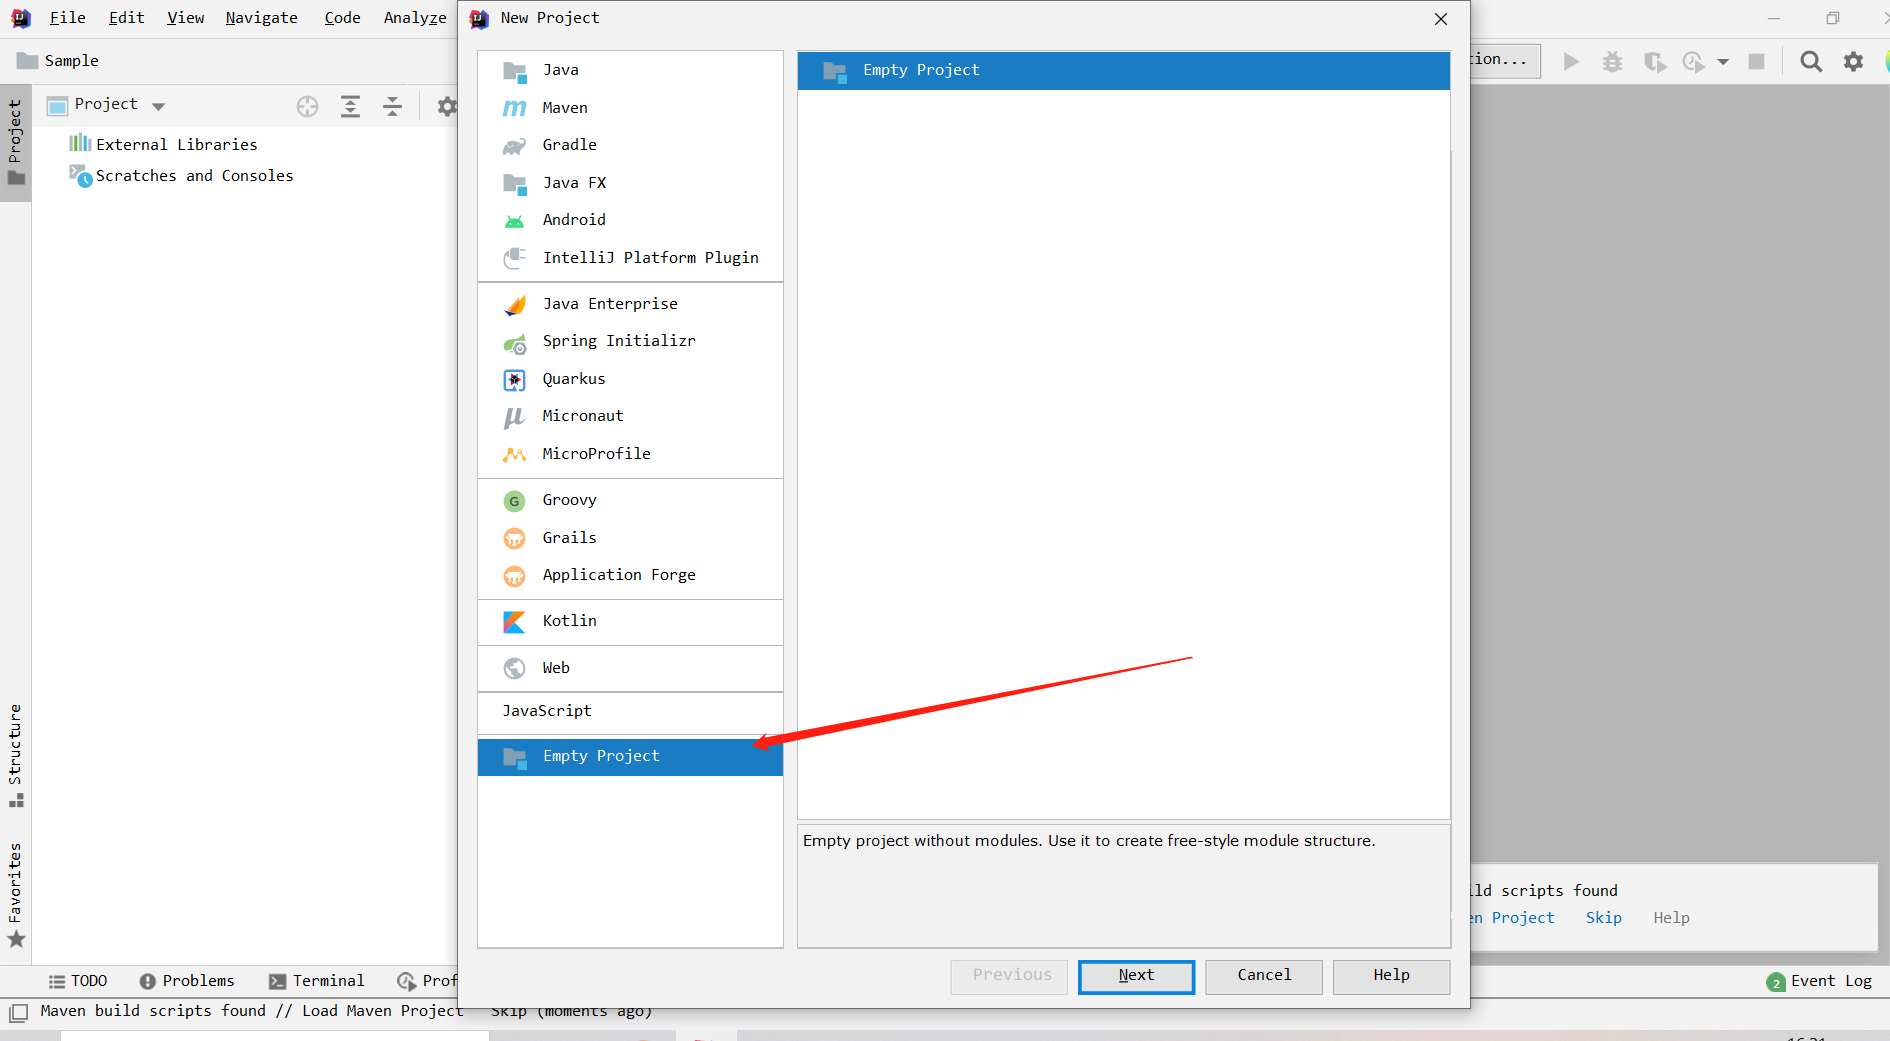Image resolution: width=1890 pixels, height=1041 pixels.
Task: Select Scratches and Consoles node
Action: [x=182, y=176]
